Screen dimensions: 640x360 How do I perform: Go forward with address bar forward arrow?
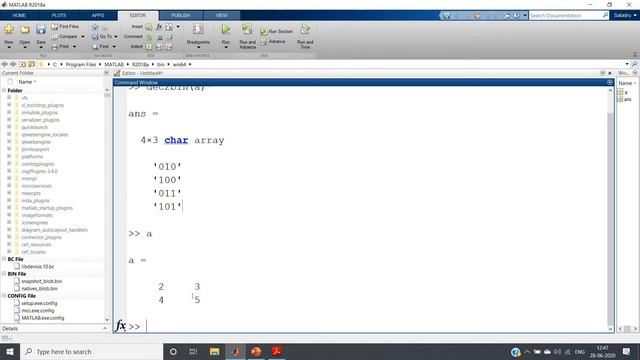click(x=13, y=64)
